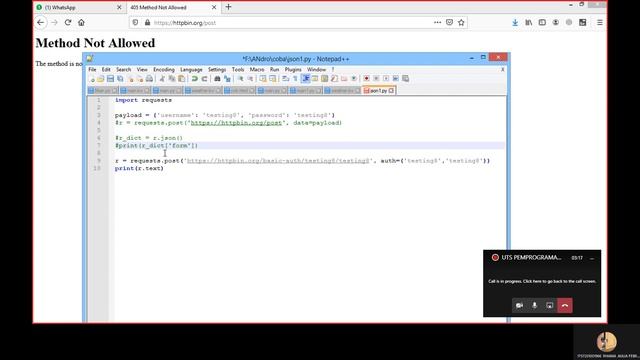Screen dimensions: 640x360
Task: Open the Run menu
Action: [274, 70]
